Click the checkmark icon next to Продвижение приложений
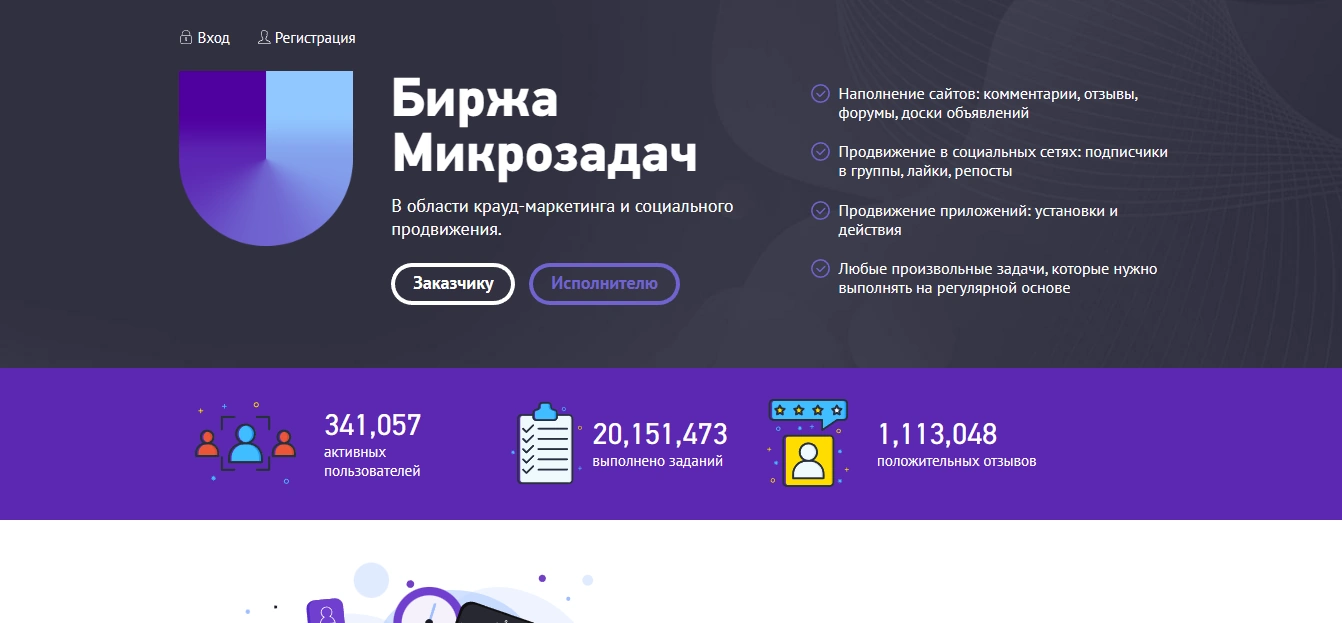The height and width of the screenshot is (623, 1342). pyautogui.click(x=820, y=211)
